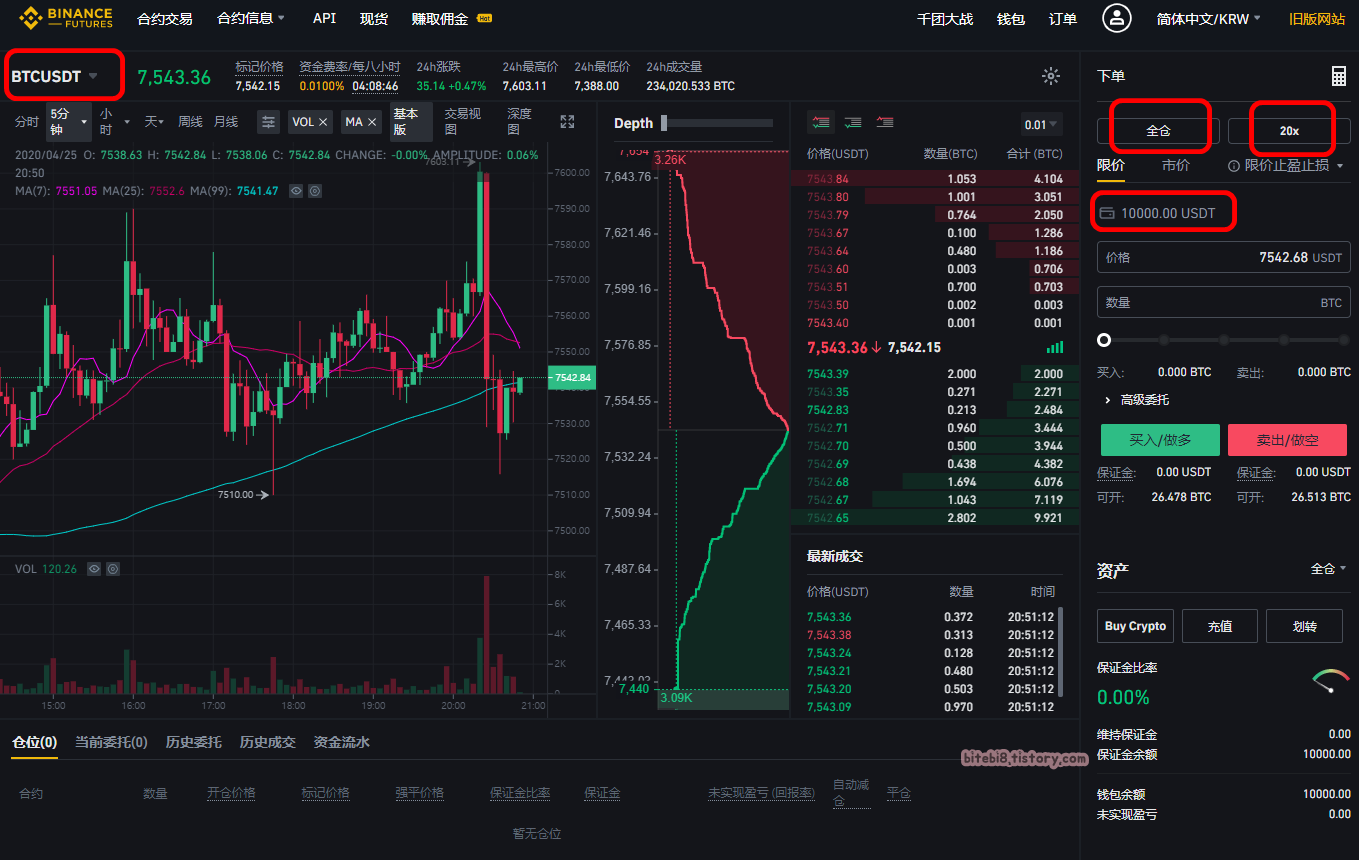Select 月线 monthly interval
Screen dimensions: 1359x860
pyautogui.click(x=226, y=121)
